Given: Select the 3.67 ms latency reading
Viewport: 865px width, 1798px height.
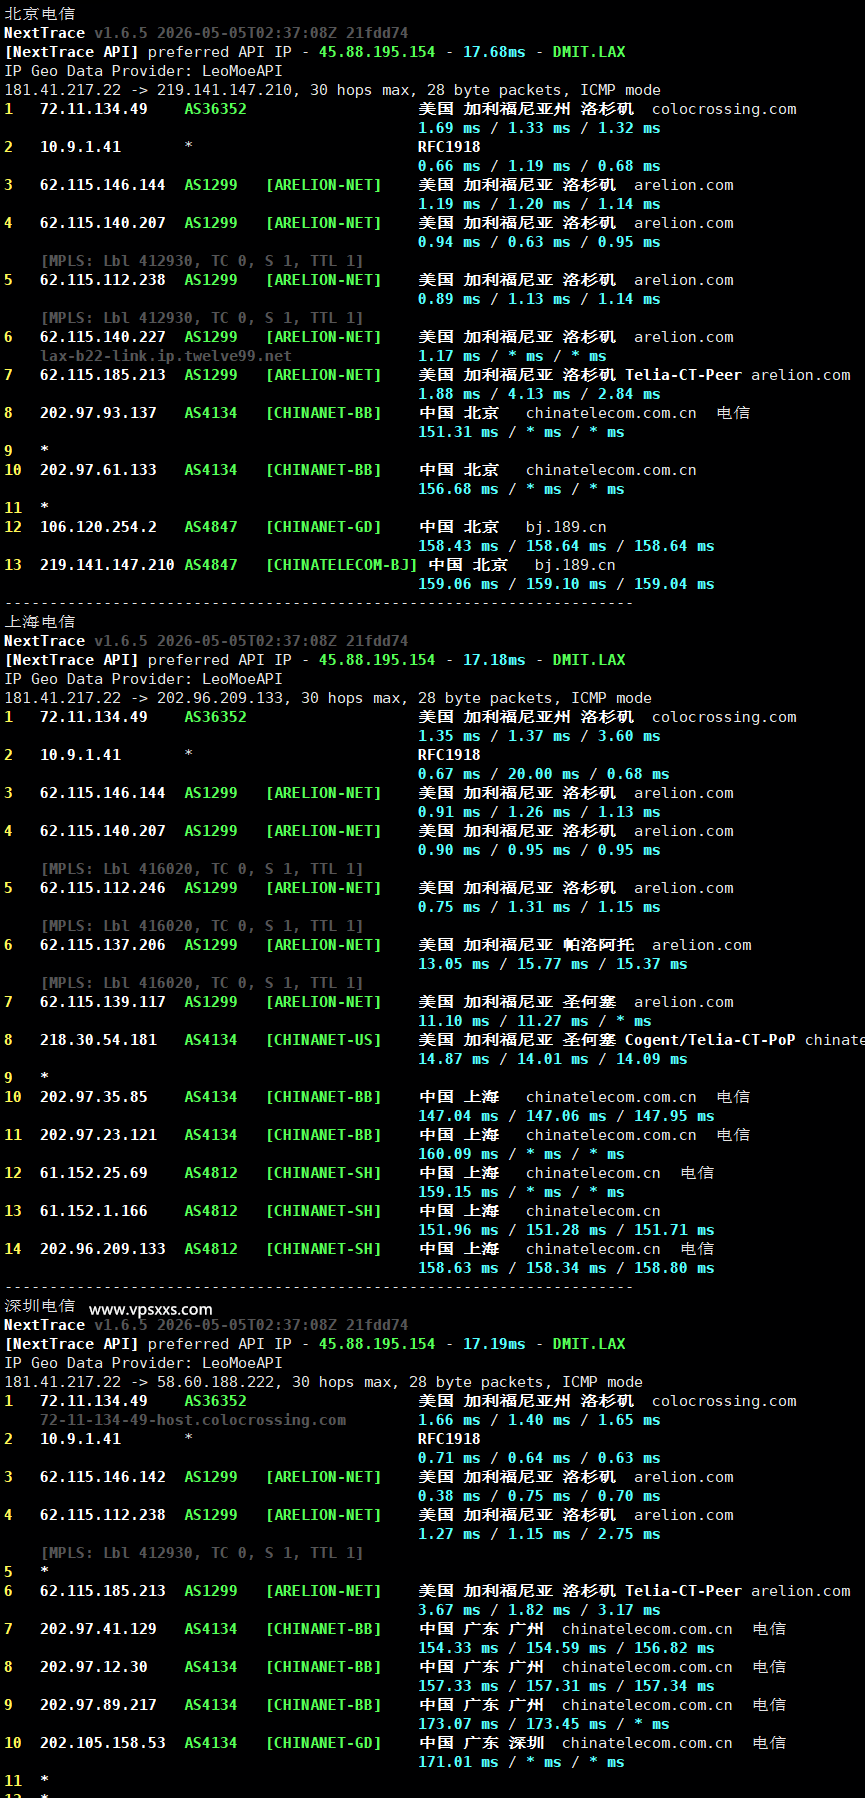Looking at the screenshot, I should (x=449, y=1610).
